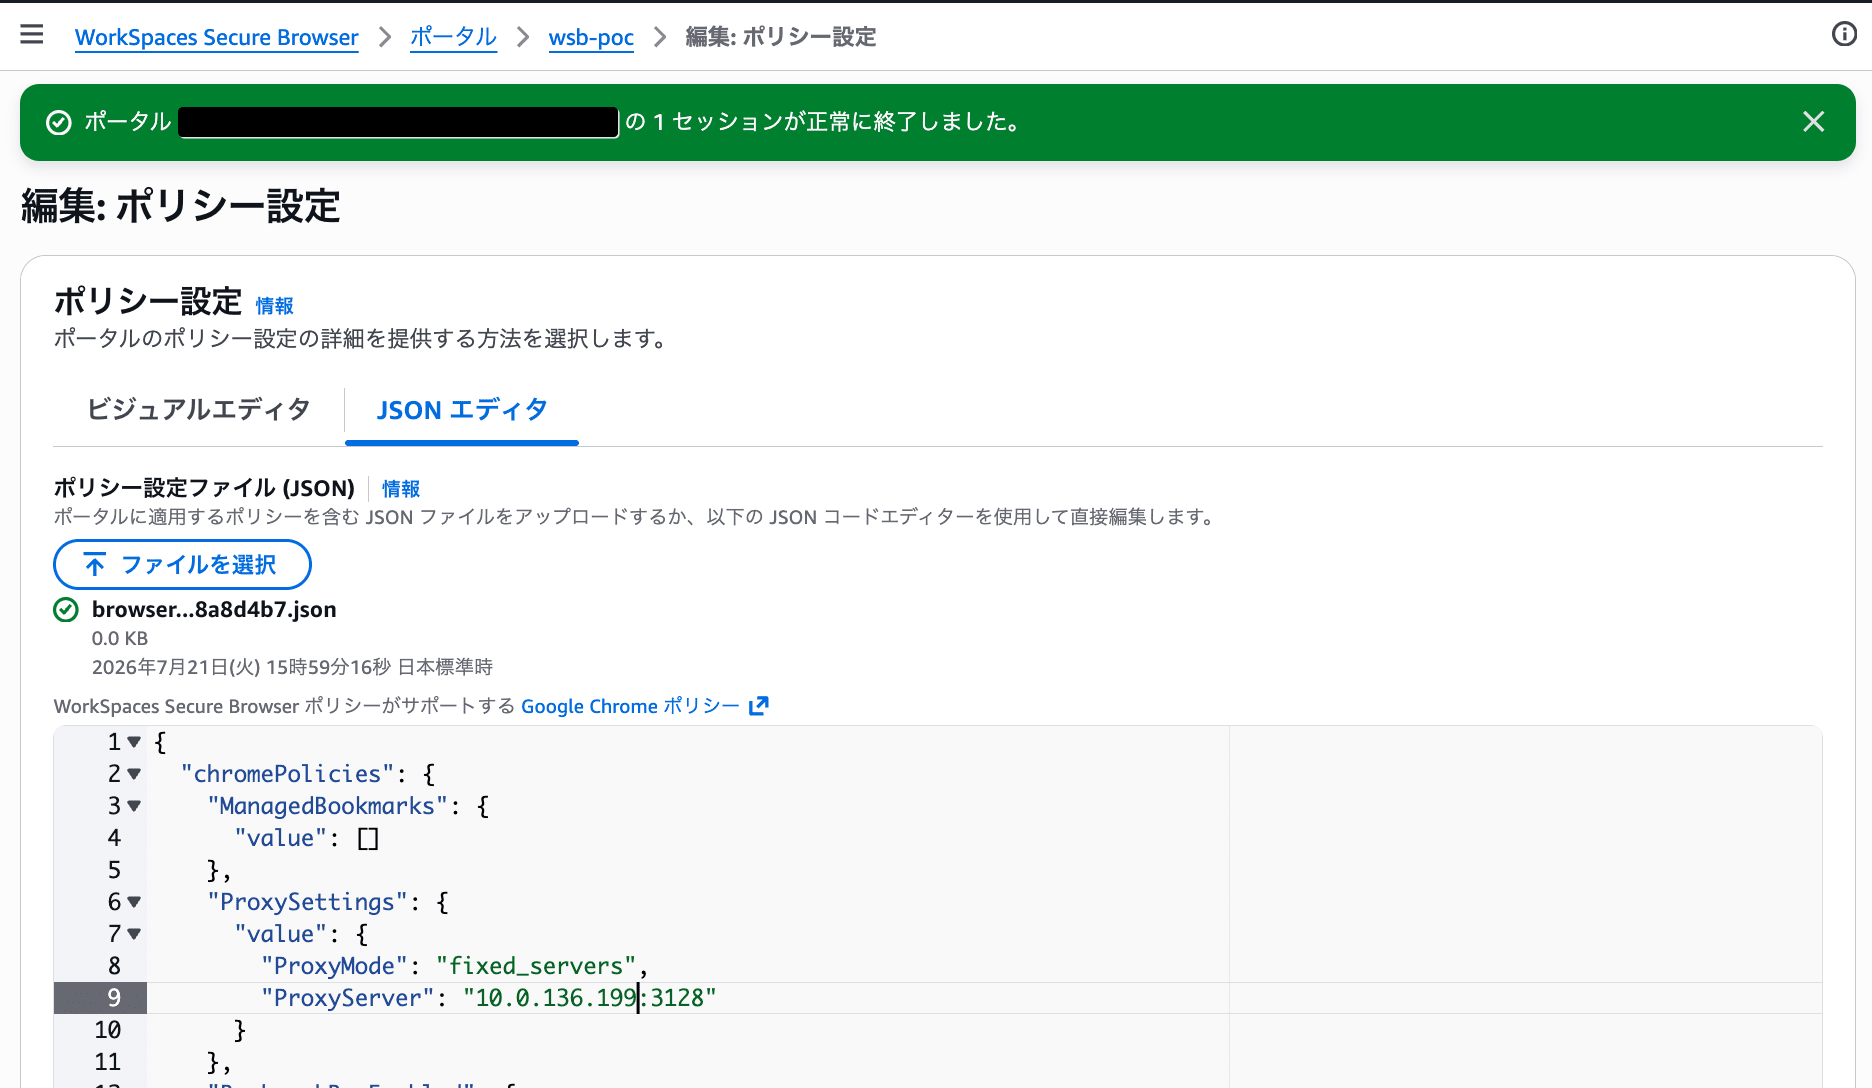Open 情報 link beside ポリシー設定ファイル (JSON)
This screenshot has height=1088, width=1872.
coord(401,488)
